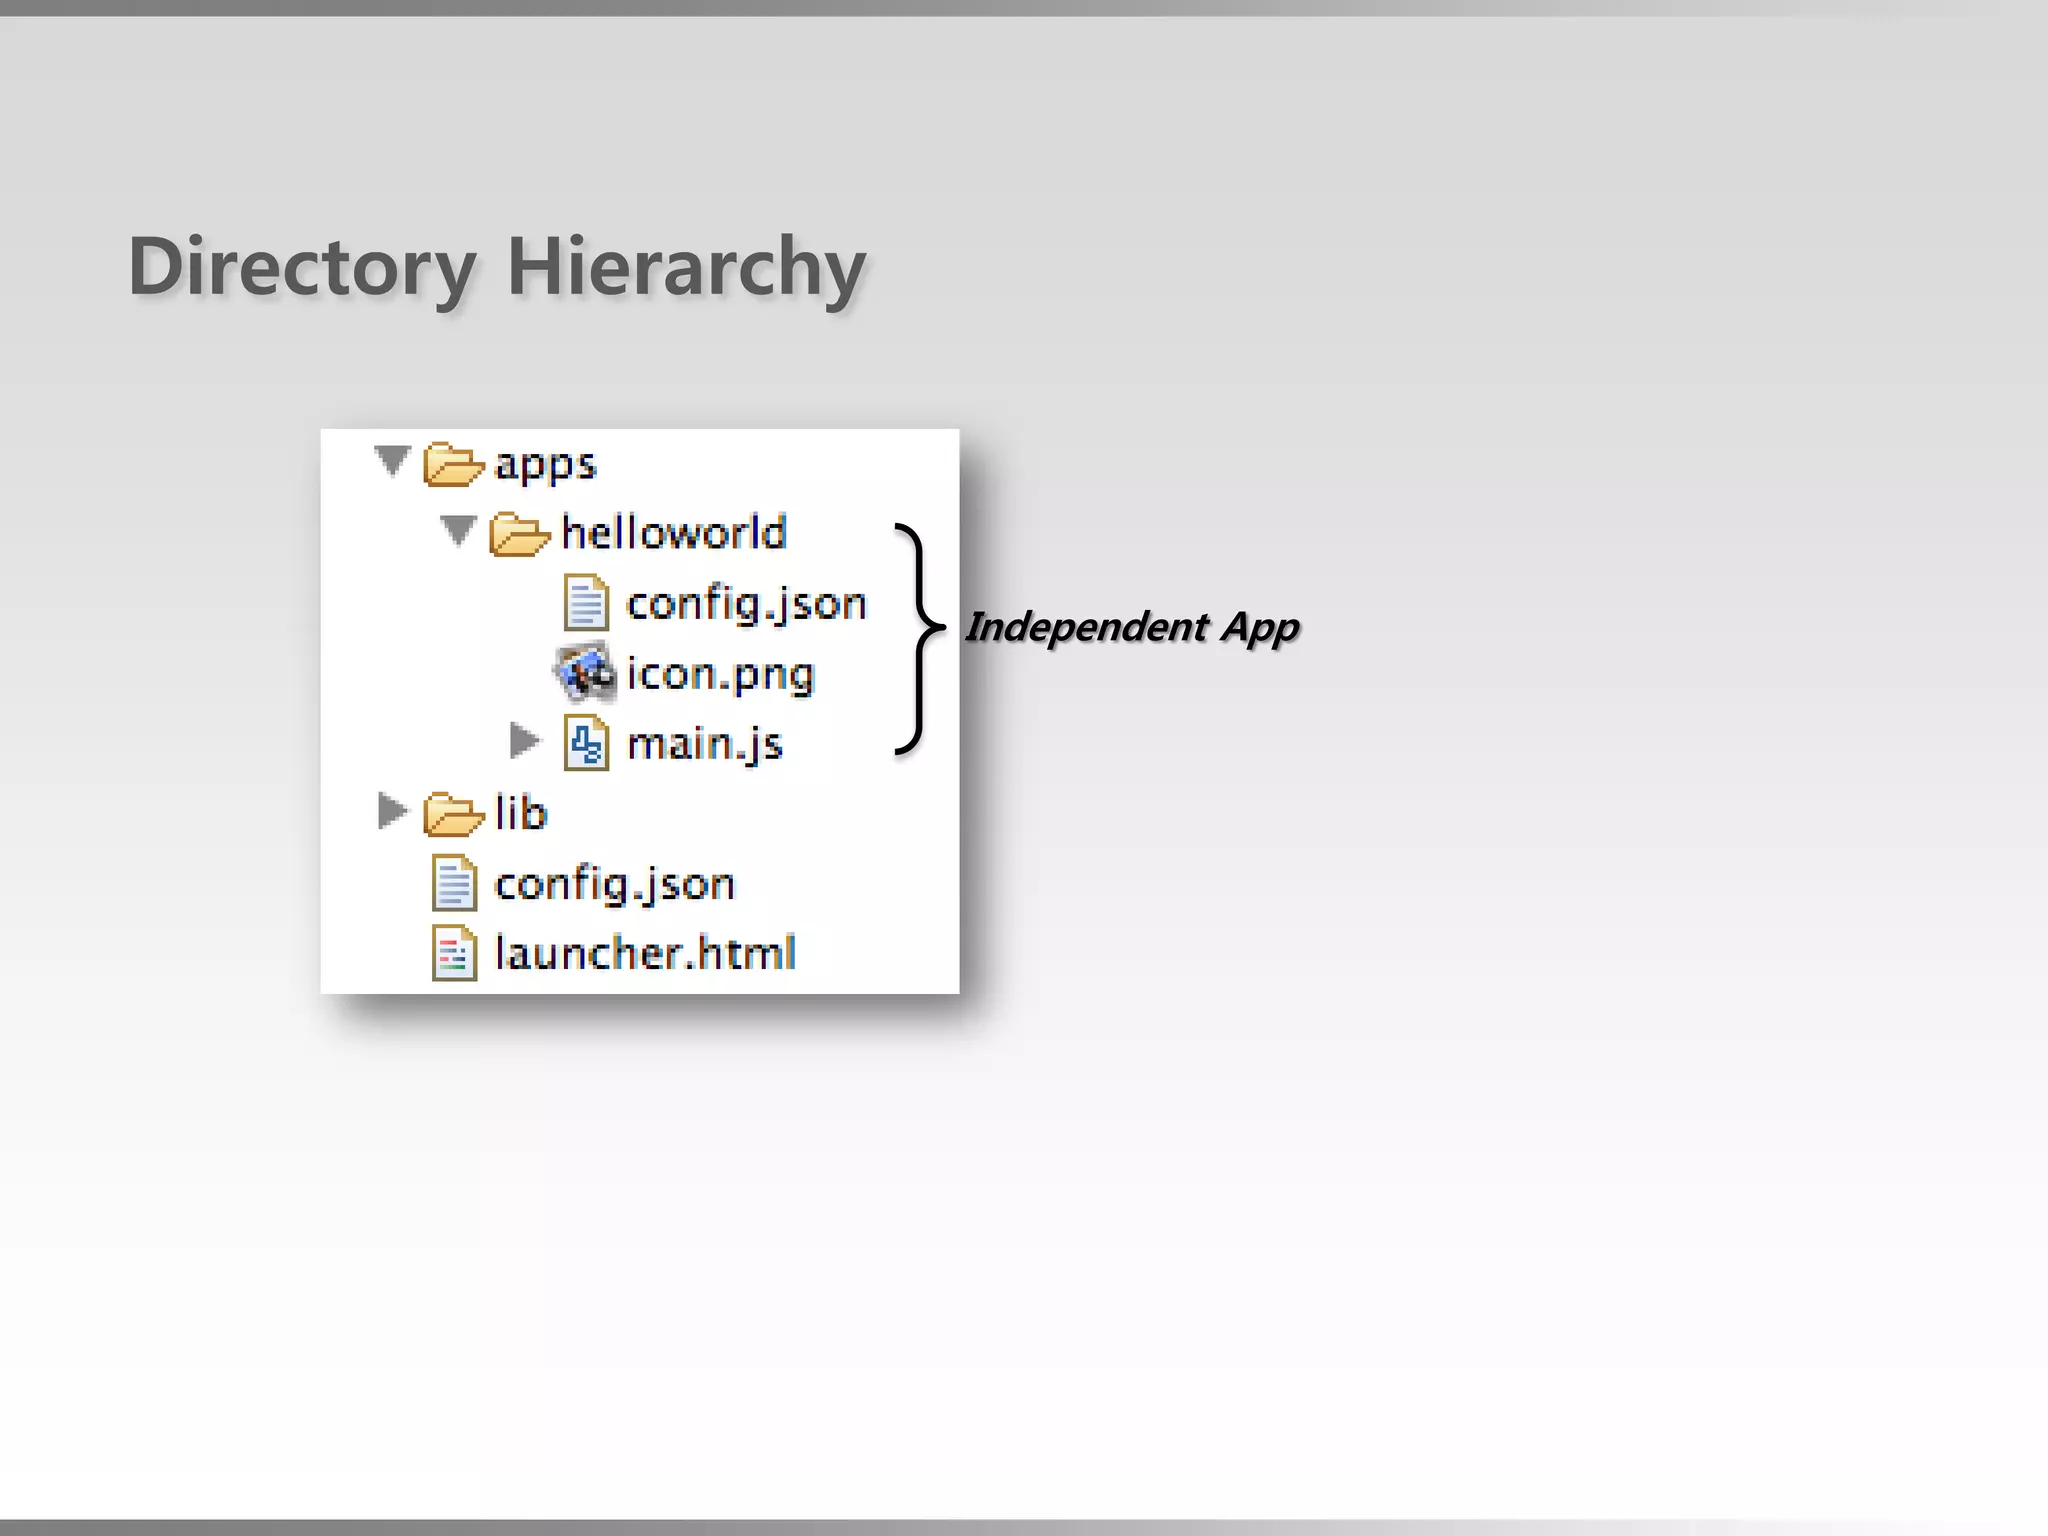Click the helloworld folder icon

pyautogui.click(x=518, y=534)
